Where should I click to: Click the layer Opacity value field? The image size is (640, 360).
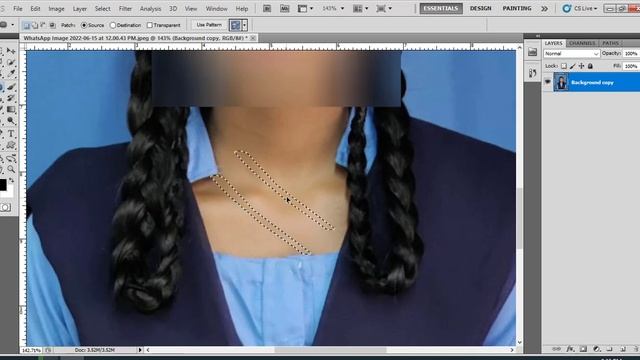(x=631, y=53)
